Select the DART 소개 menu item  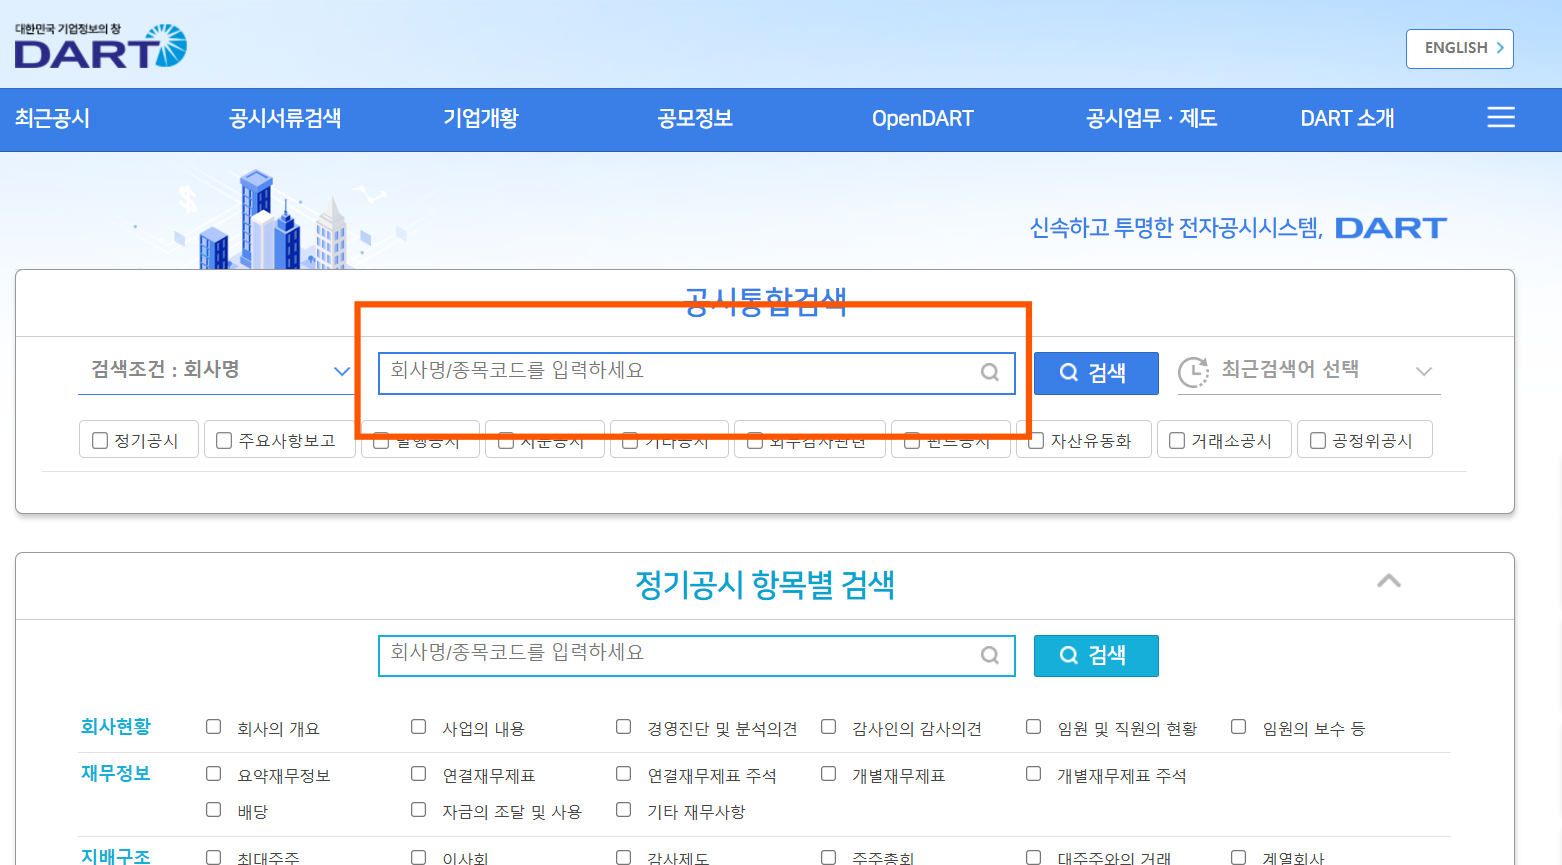1347,118
